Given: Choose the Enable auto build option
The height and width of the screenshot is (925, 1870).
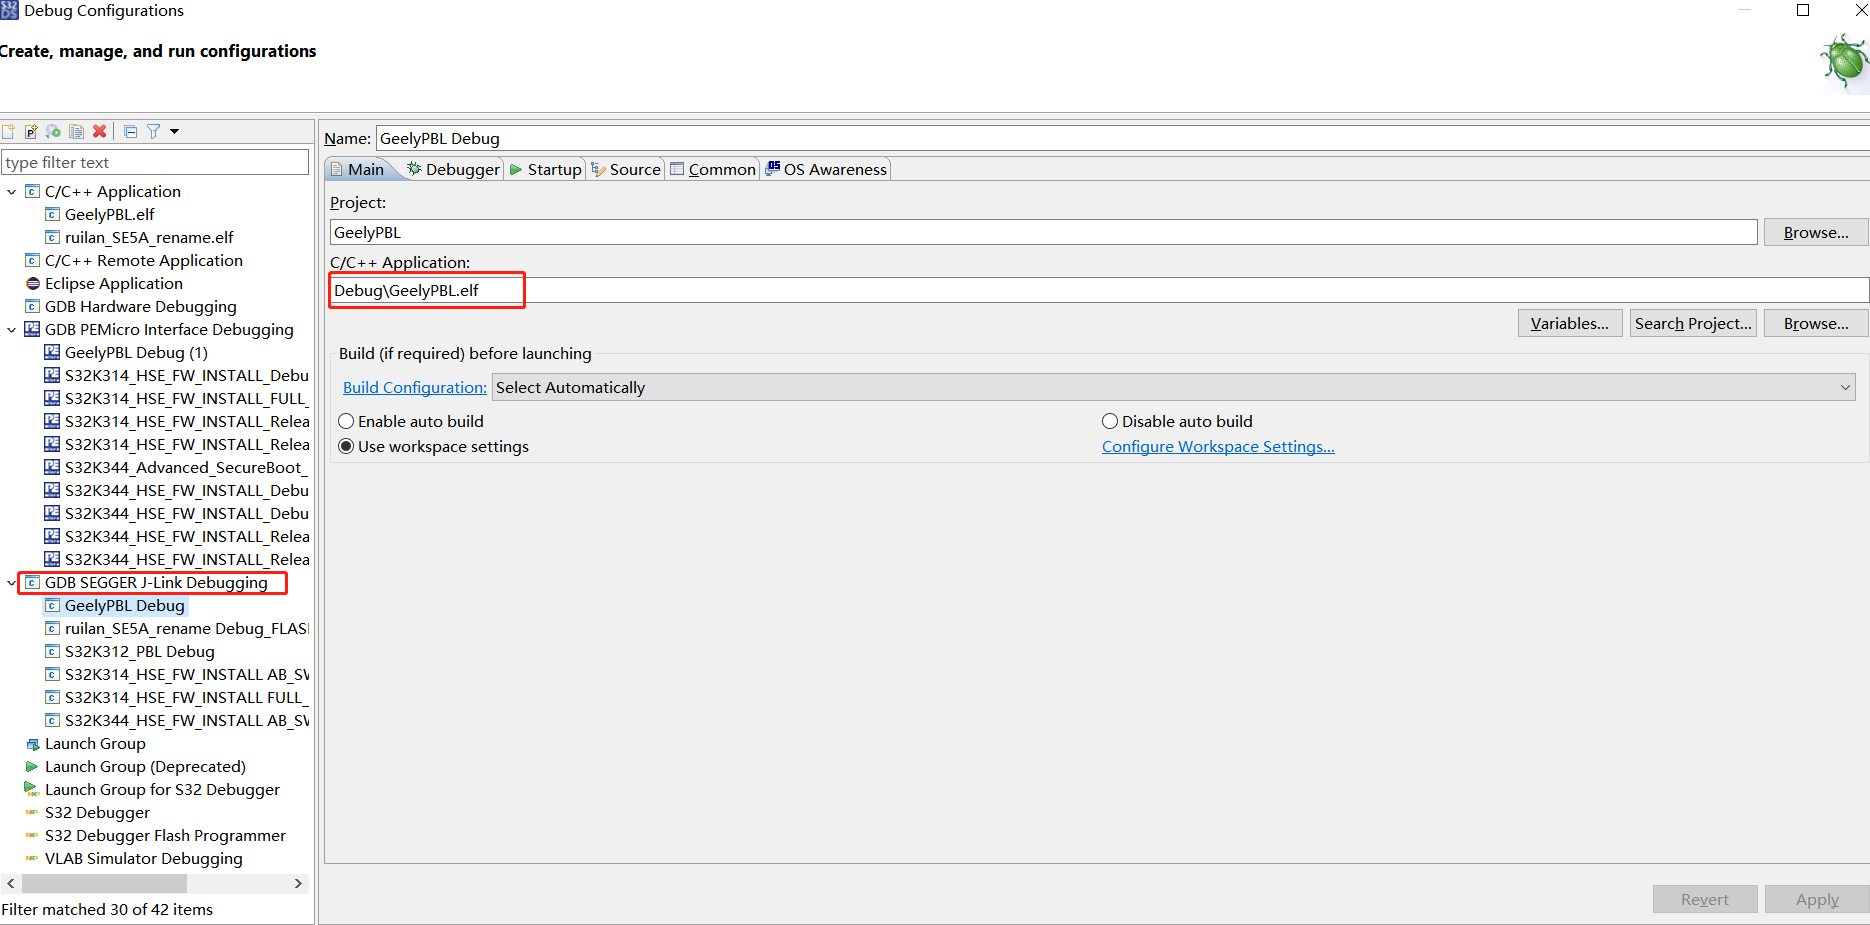Looking at the screenshot, I should [x=346, y=421].
